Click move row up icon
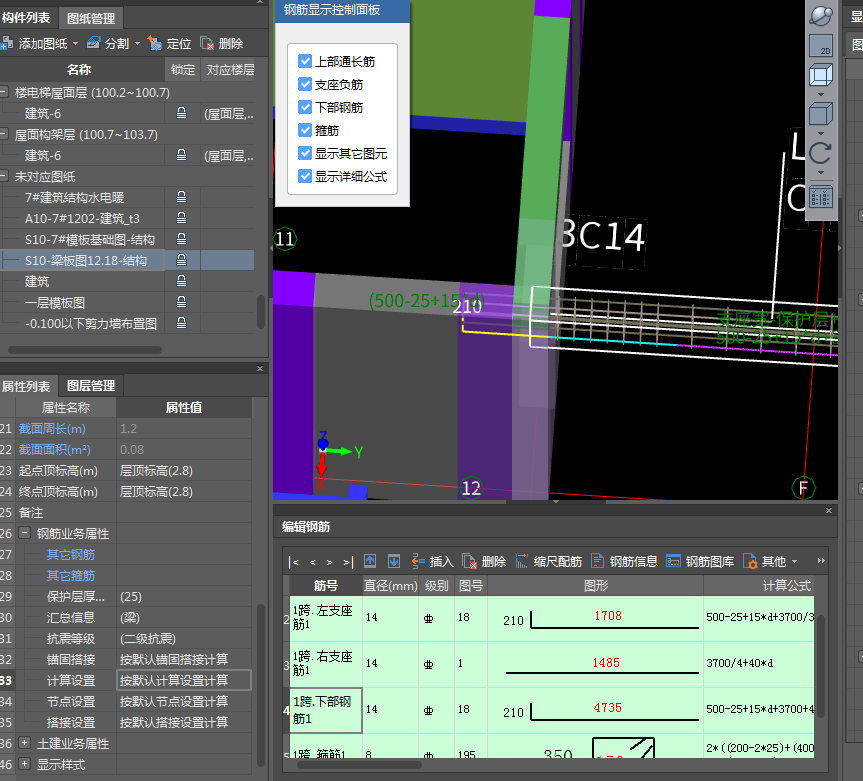 click(x=370, y=561)
